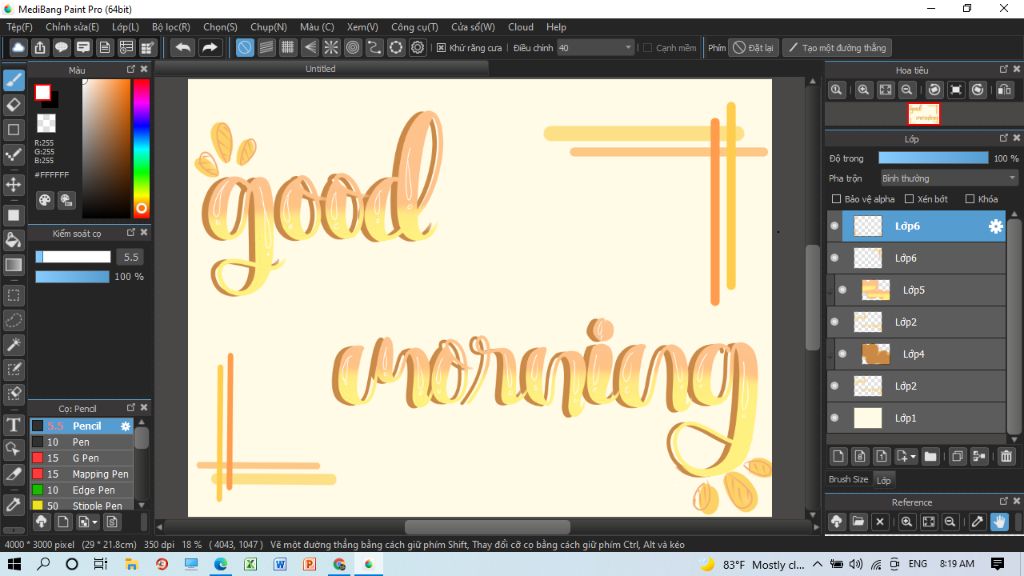The image size is (1024, 576).
Task: Adjust the Độ trong layer opacity slider
Action: (x=933, y=158)
